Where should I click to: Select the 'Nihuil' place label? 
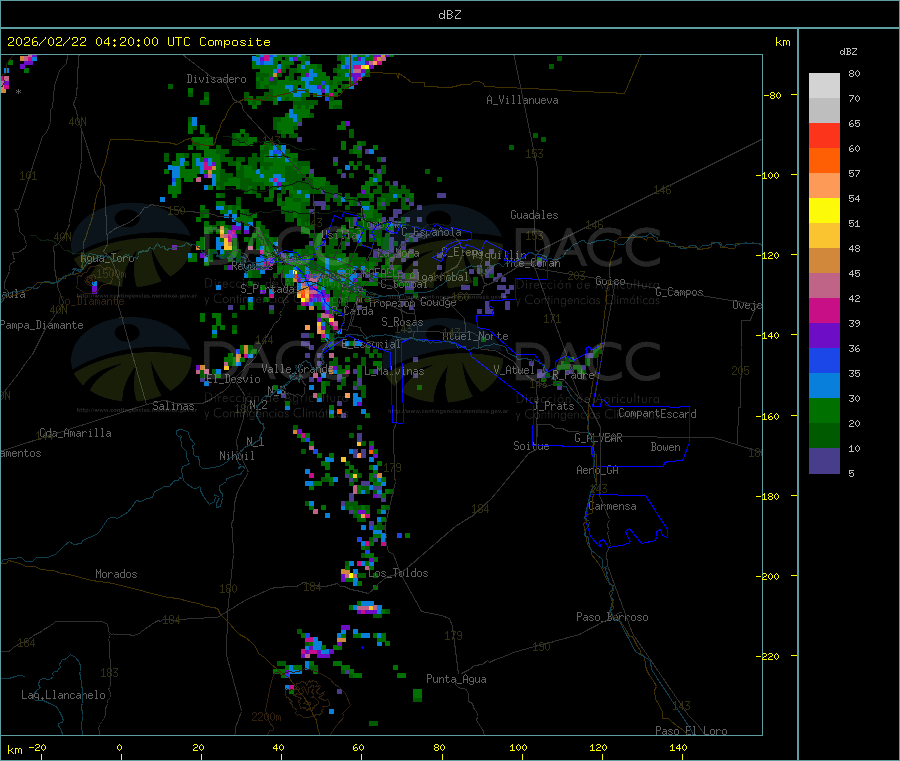(x=236, y=456)
